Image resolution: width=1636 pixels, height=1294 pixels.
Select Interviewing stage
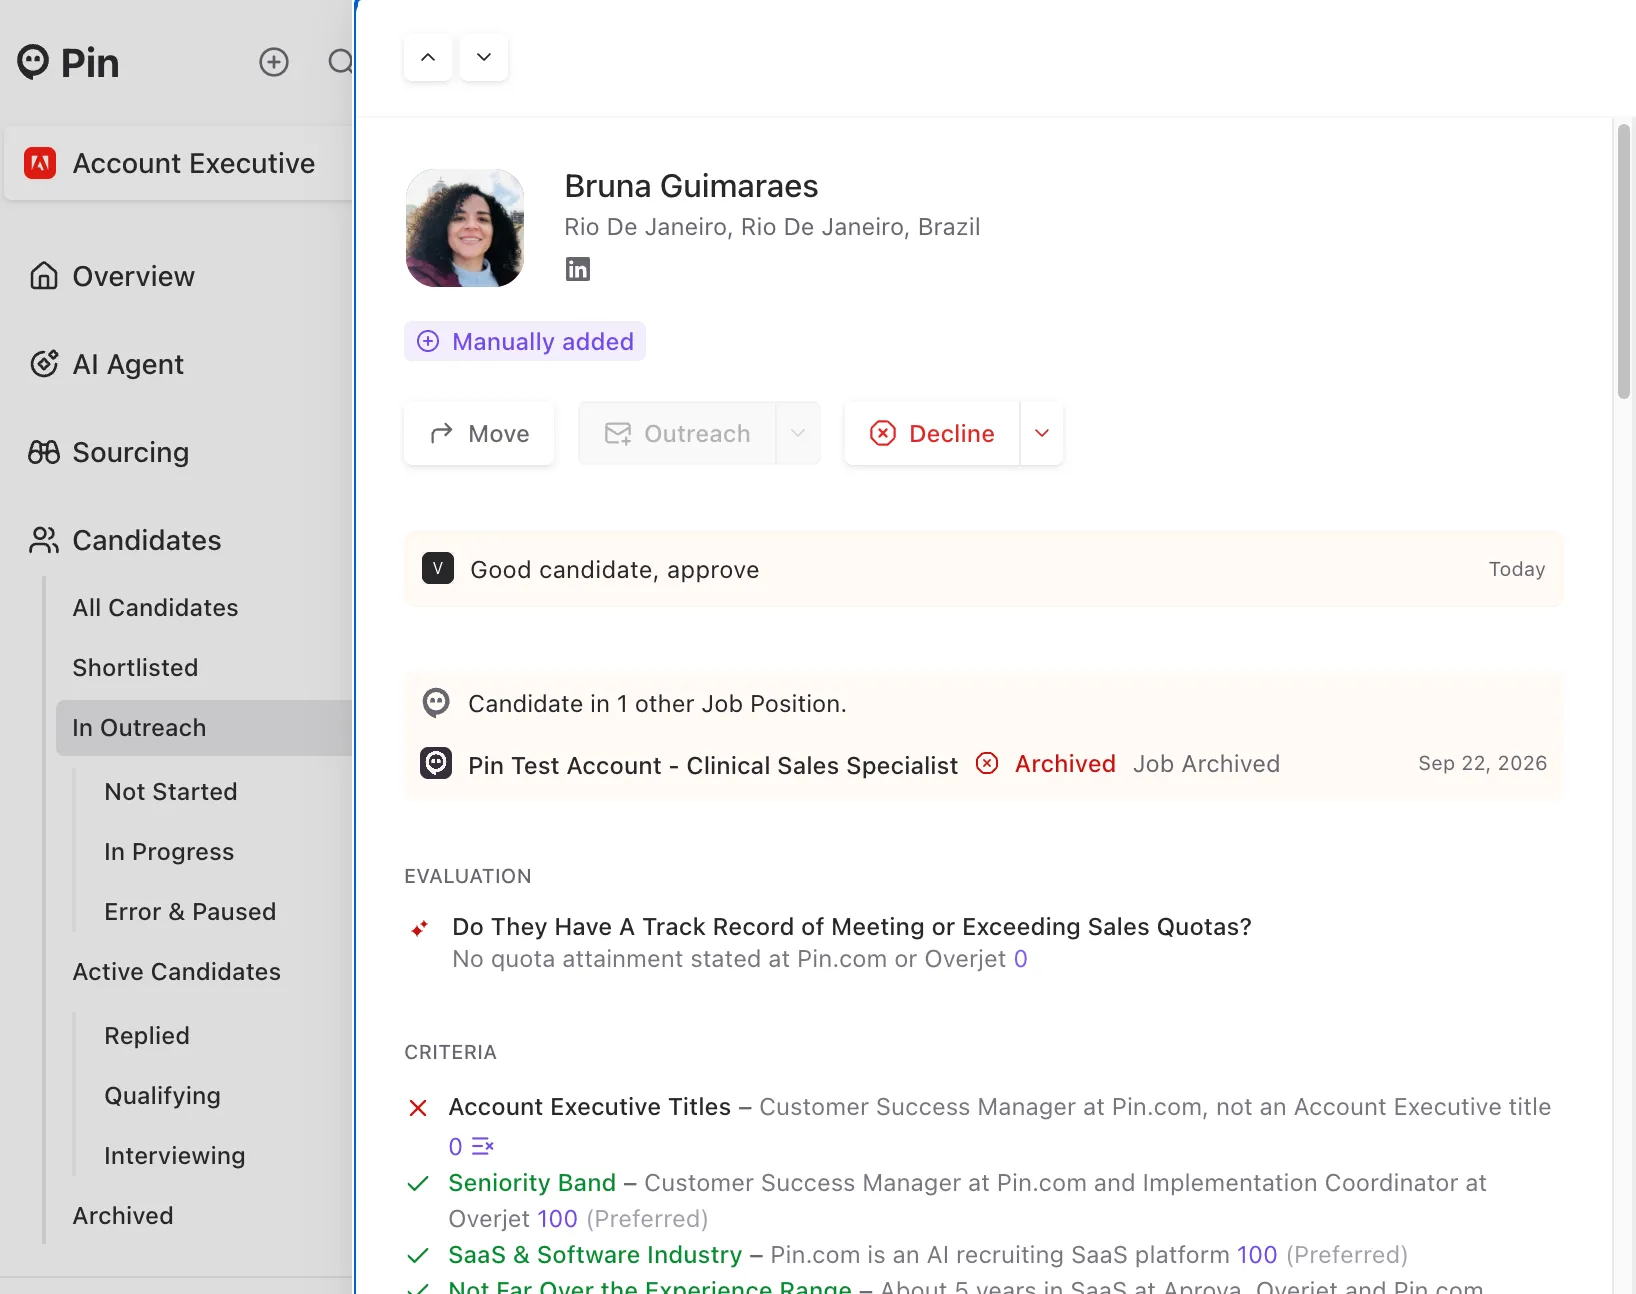pos(175,1156)
